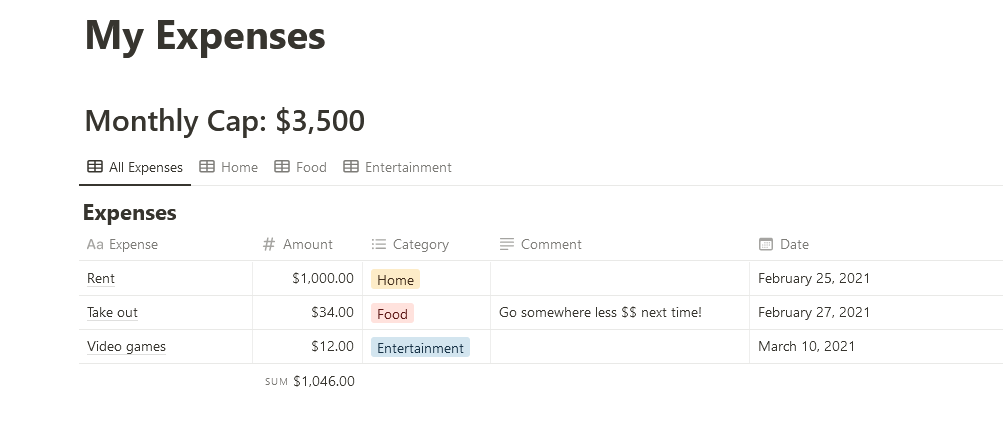1003x447 pixels.
Task: Click the calendar icon of Date column
Action: [x=766, y=244]
